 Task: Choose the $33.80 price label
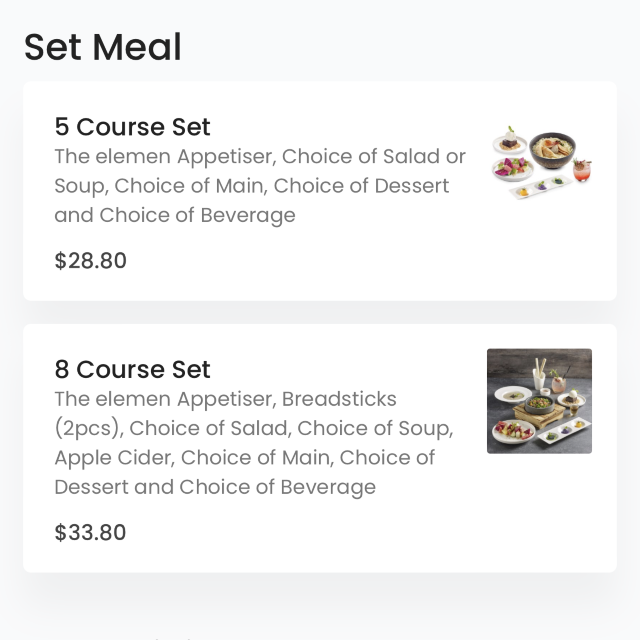tap(90, 532)
